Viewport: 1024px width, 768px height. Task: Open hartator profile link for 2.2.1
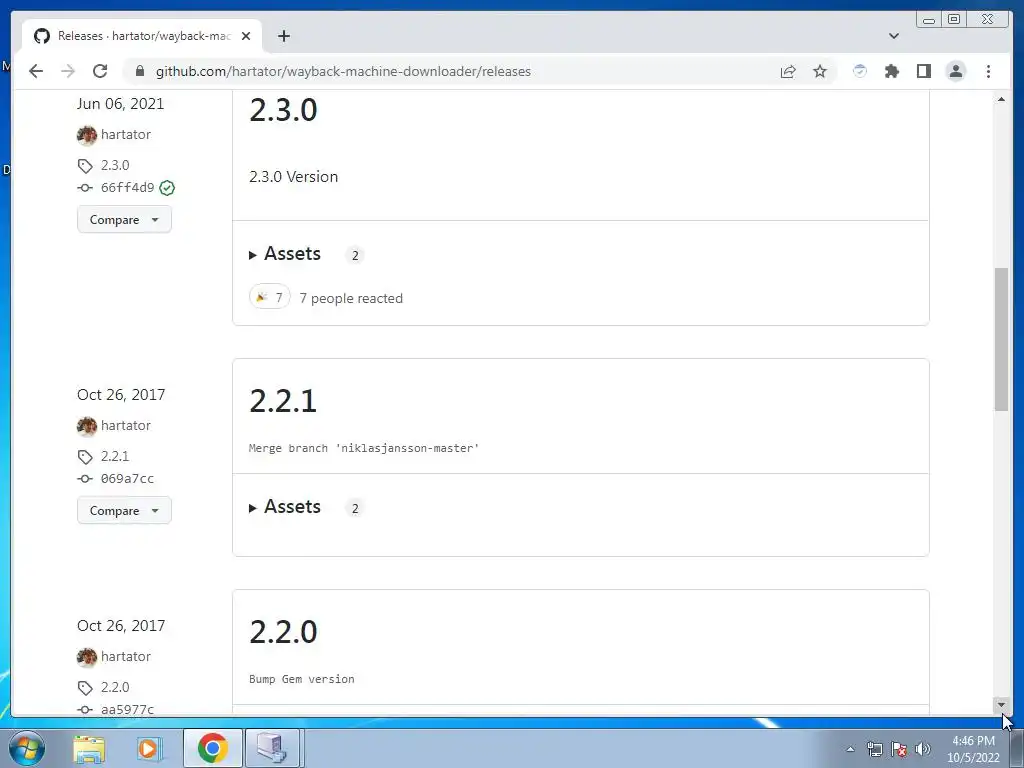point(125,425)
